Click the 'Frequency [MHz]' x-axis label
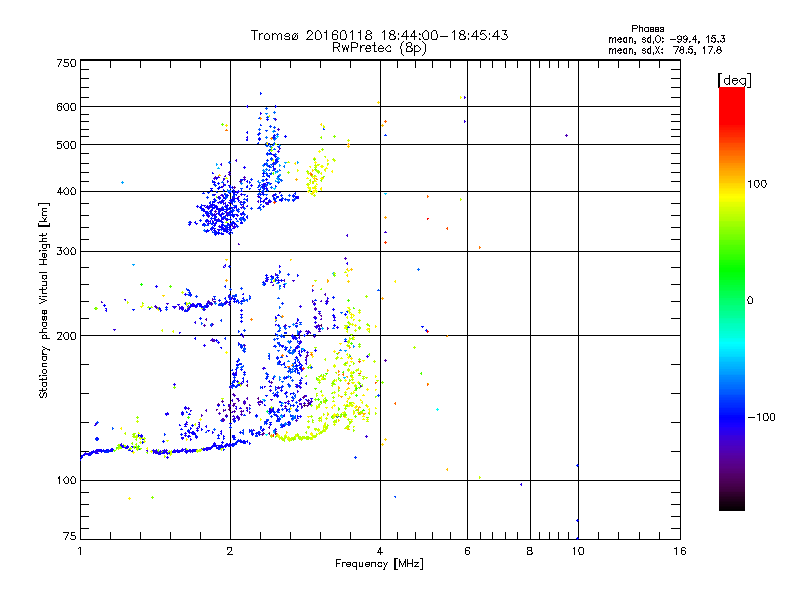This screenshot has height=600, width=800. pyautogui.click(x=379, y=563)
